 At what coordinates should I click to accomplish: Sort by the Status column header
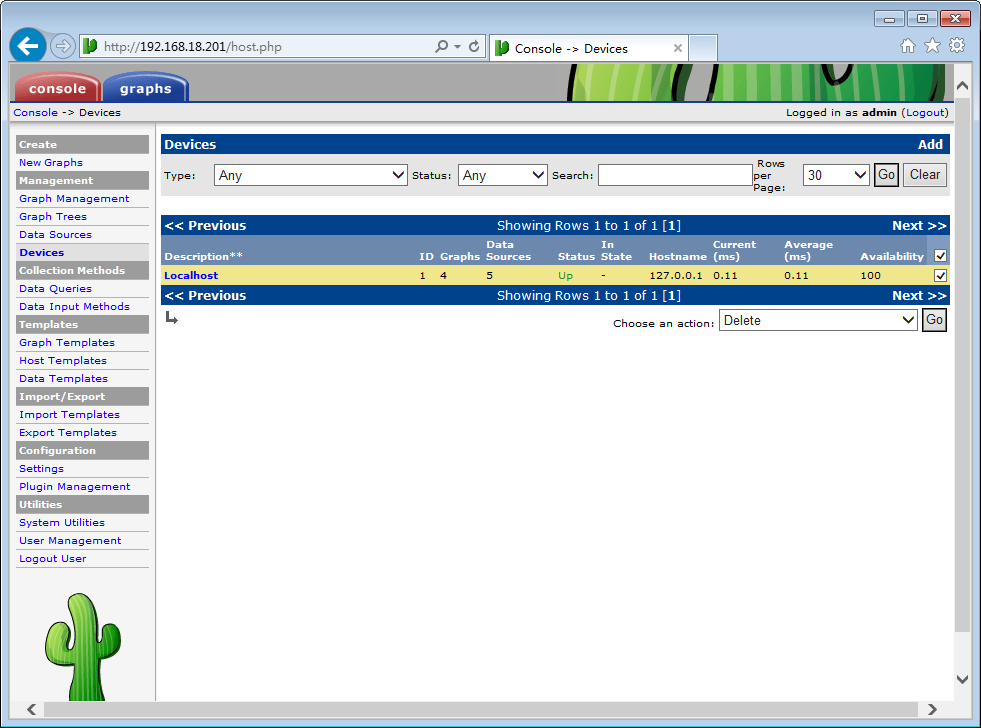576,256
